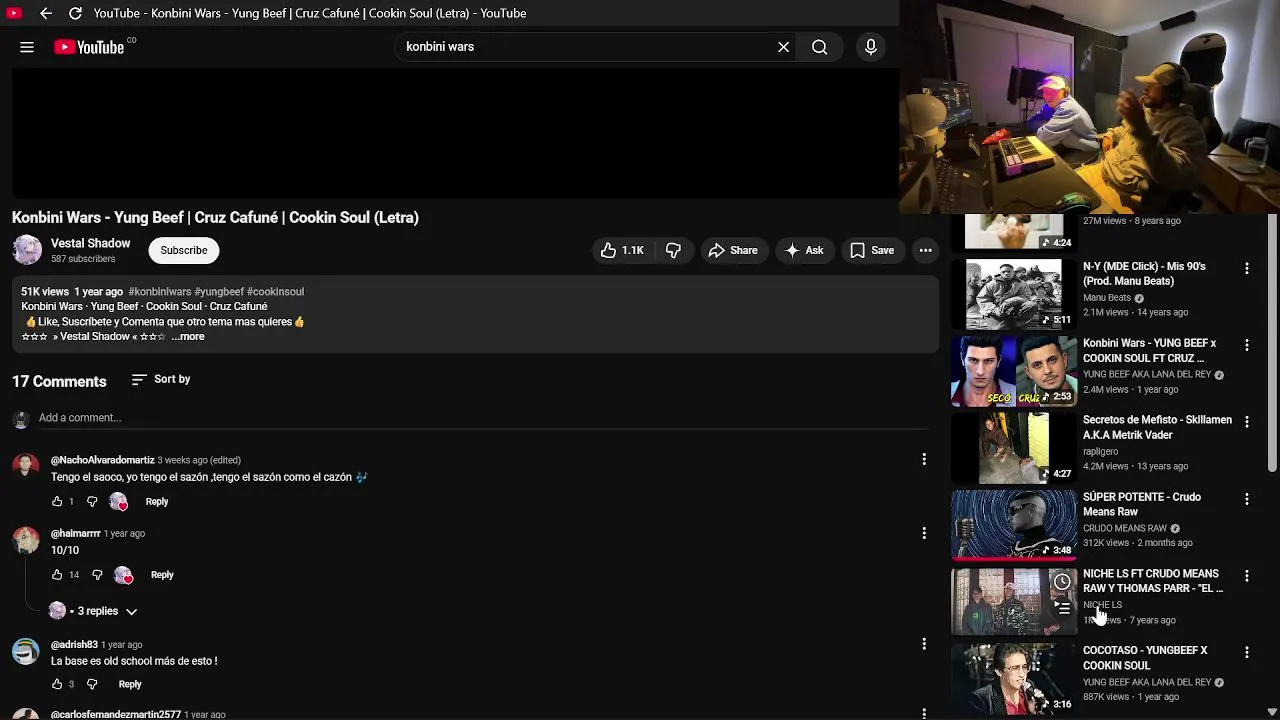The width and height of the screenshot is (1280, 720).
Task: Open the #yungbeef hashtag
Action: click(x=219, y=292)
